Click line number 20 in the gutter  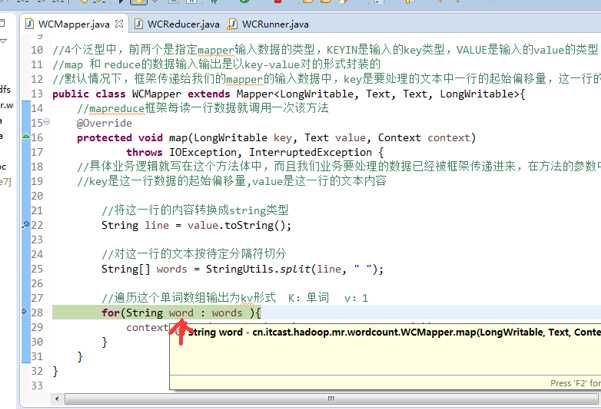pyautogui.click(x=37, y=196)
